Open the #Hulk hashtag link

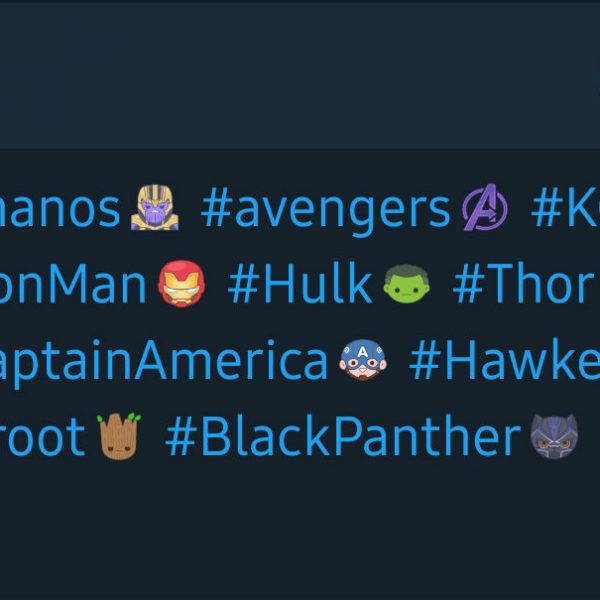(x=299, y=286)
